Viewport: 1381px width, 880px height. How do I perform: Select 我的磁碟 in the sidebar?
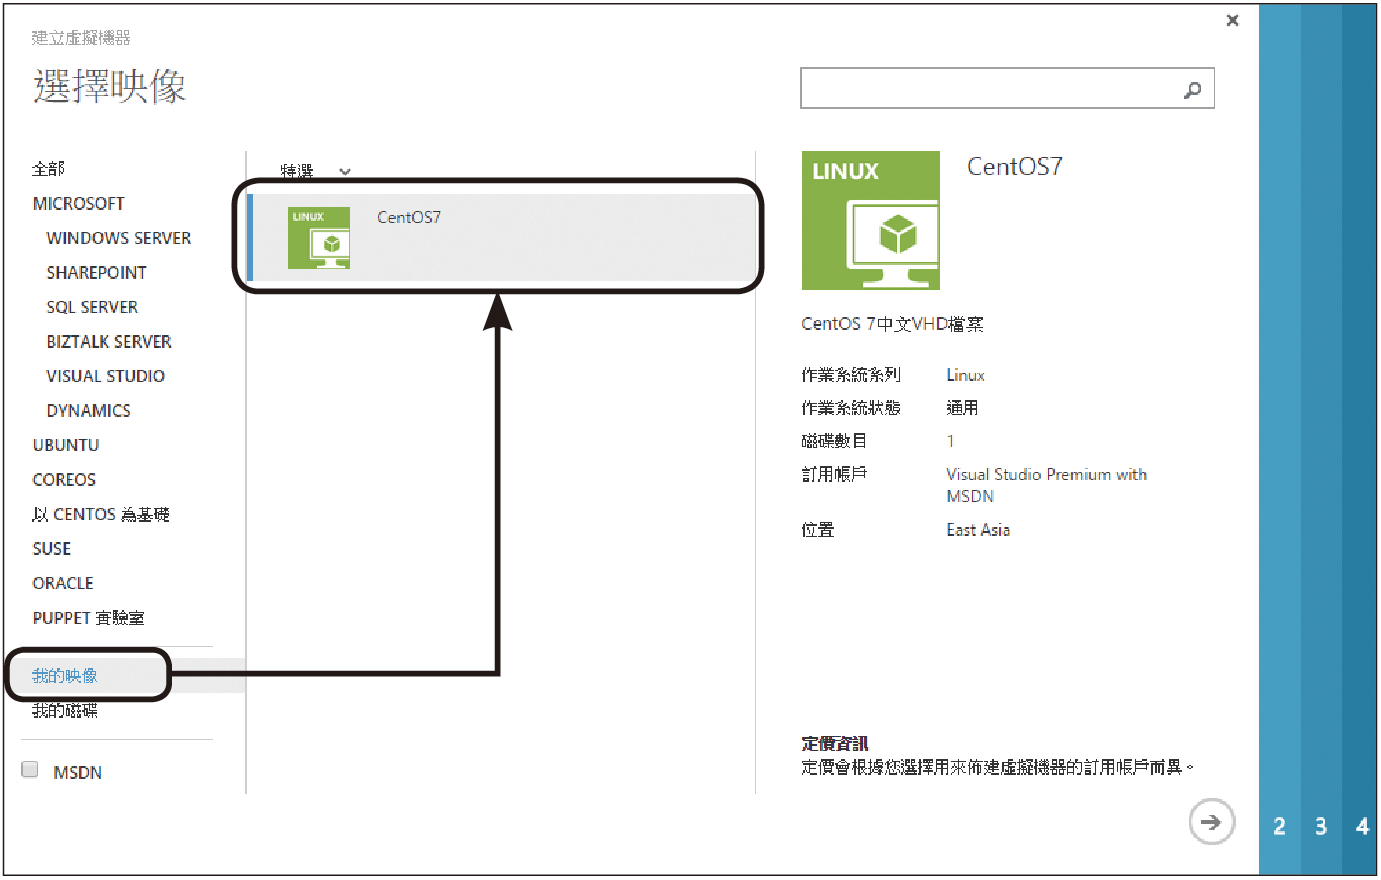[x=64, y=710]
